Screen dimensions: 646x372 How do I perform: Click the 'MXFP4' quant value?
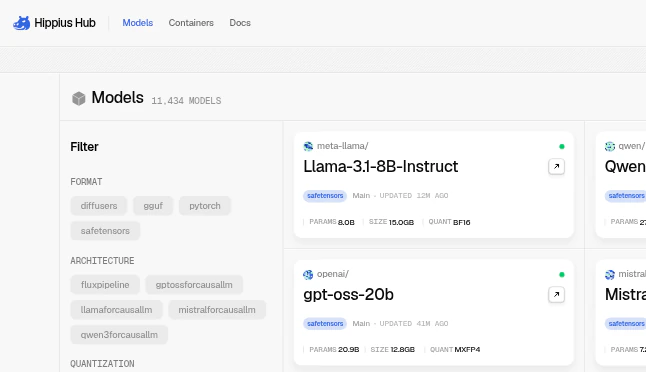468,350
